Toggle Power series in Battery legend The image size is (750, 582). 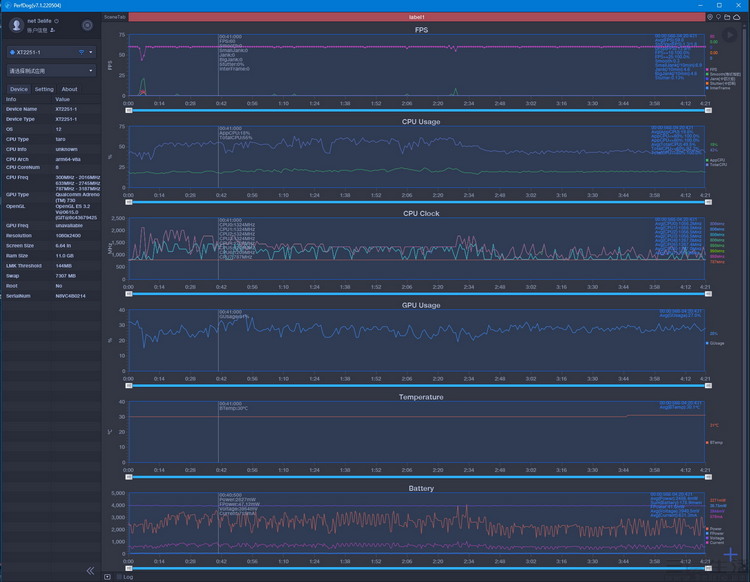point(714,529)
